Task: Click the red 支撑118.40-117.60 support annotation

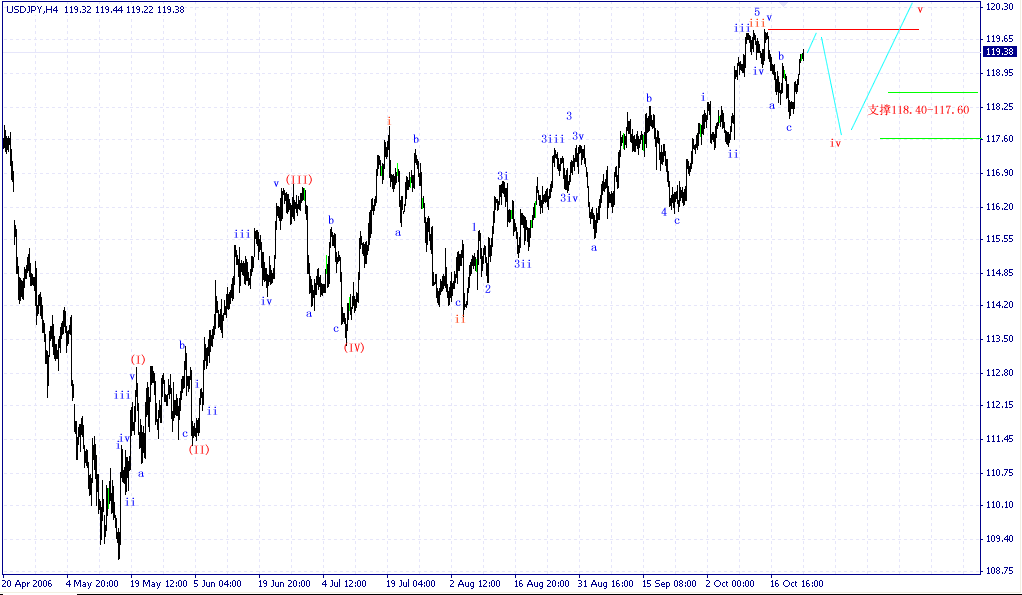Action: coord(918,110)
